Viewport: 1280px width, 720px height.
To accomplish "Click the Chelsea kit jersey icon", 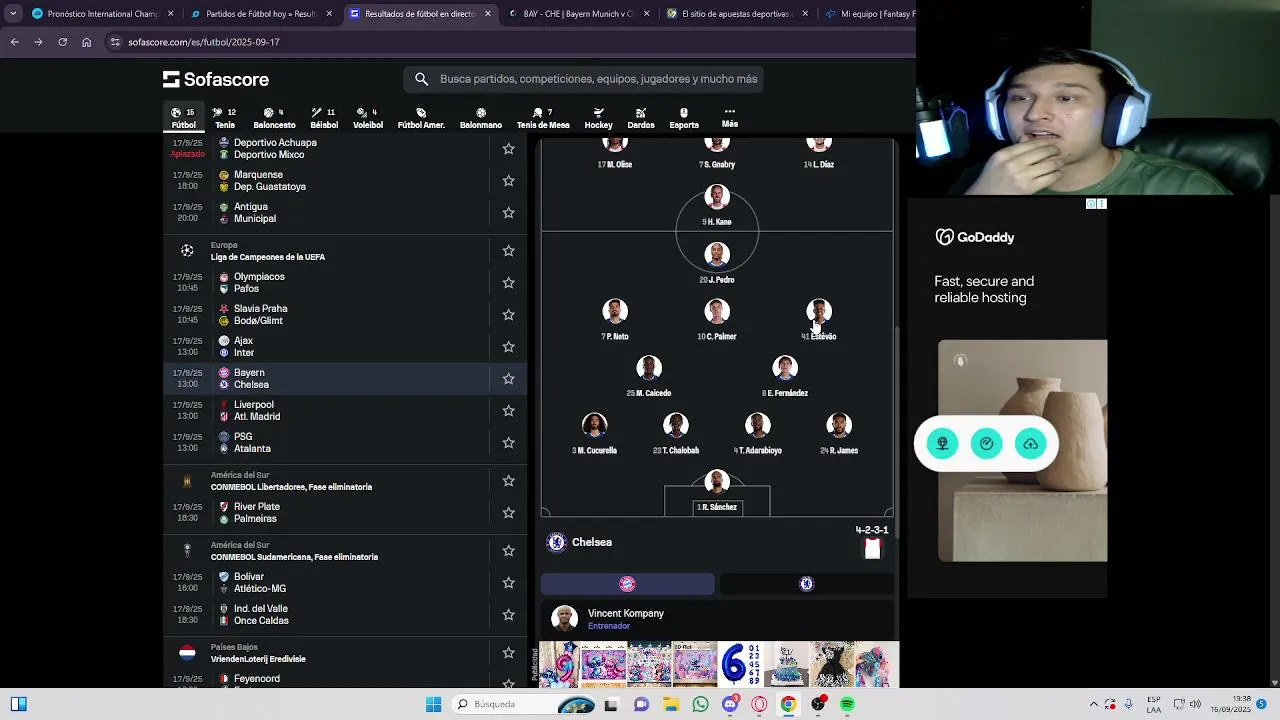I will pos(873,548).
